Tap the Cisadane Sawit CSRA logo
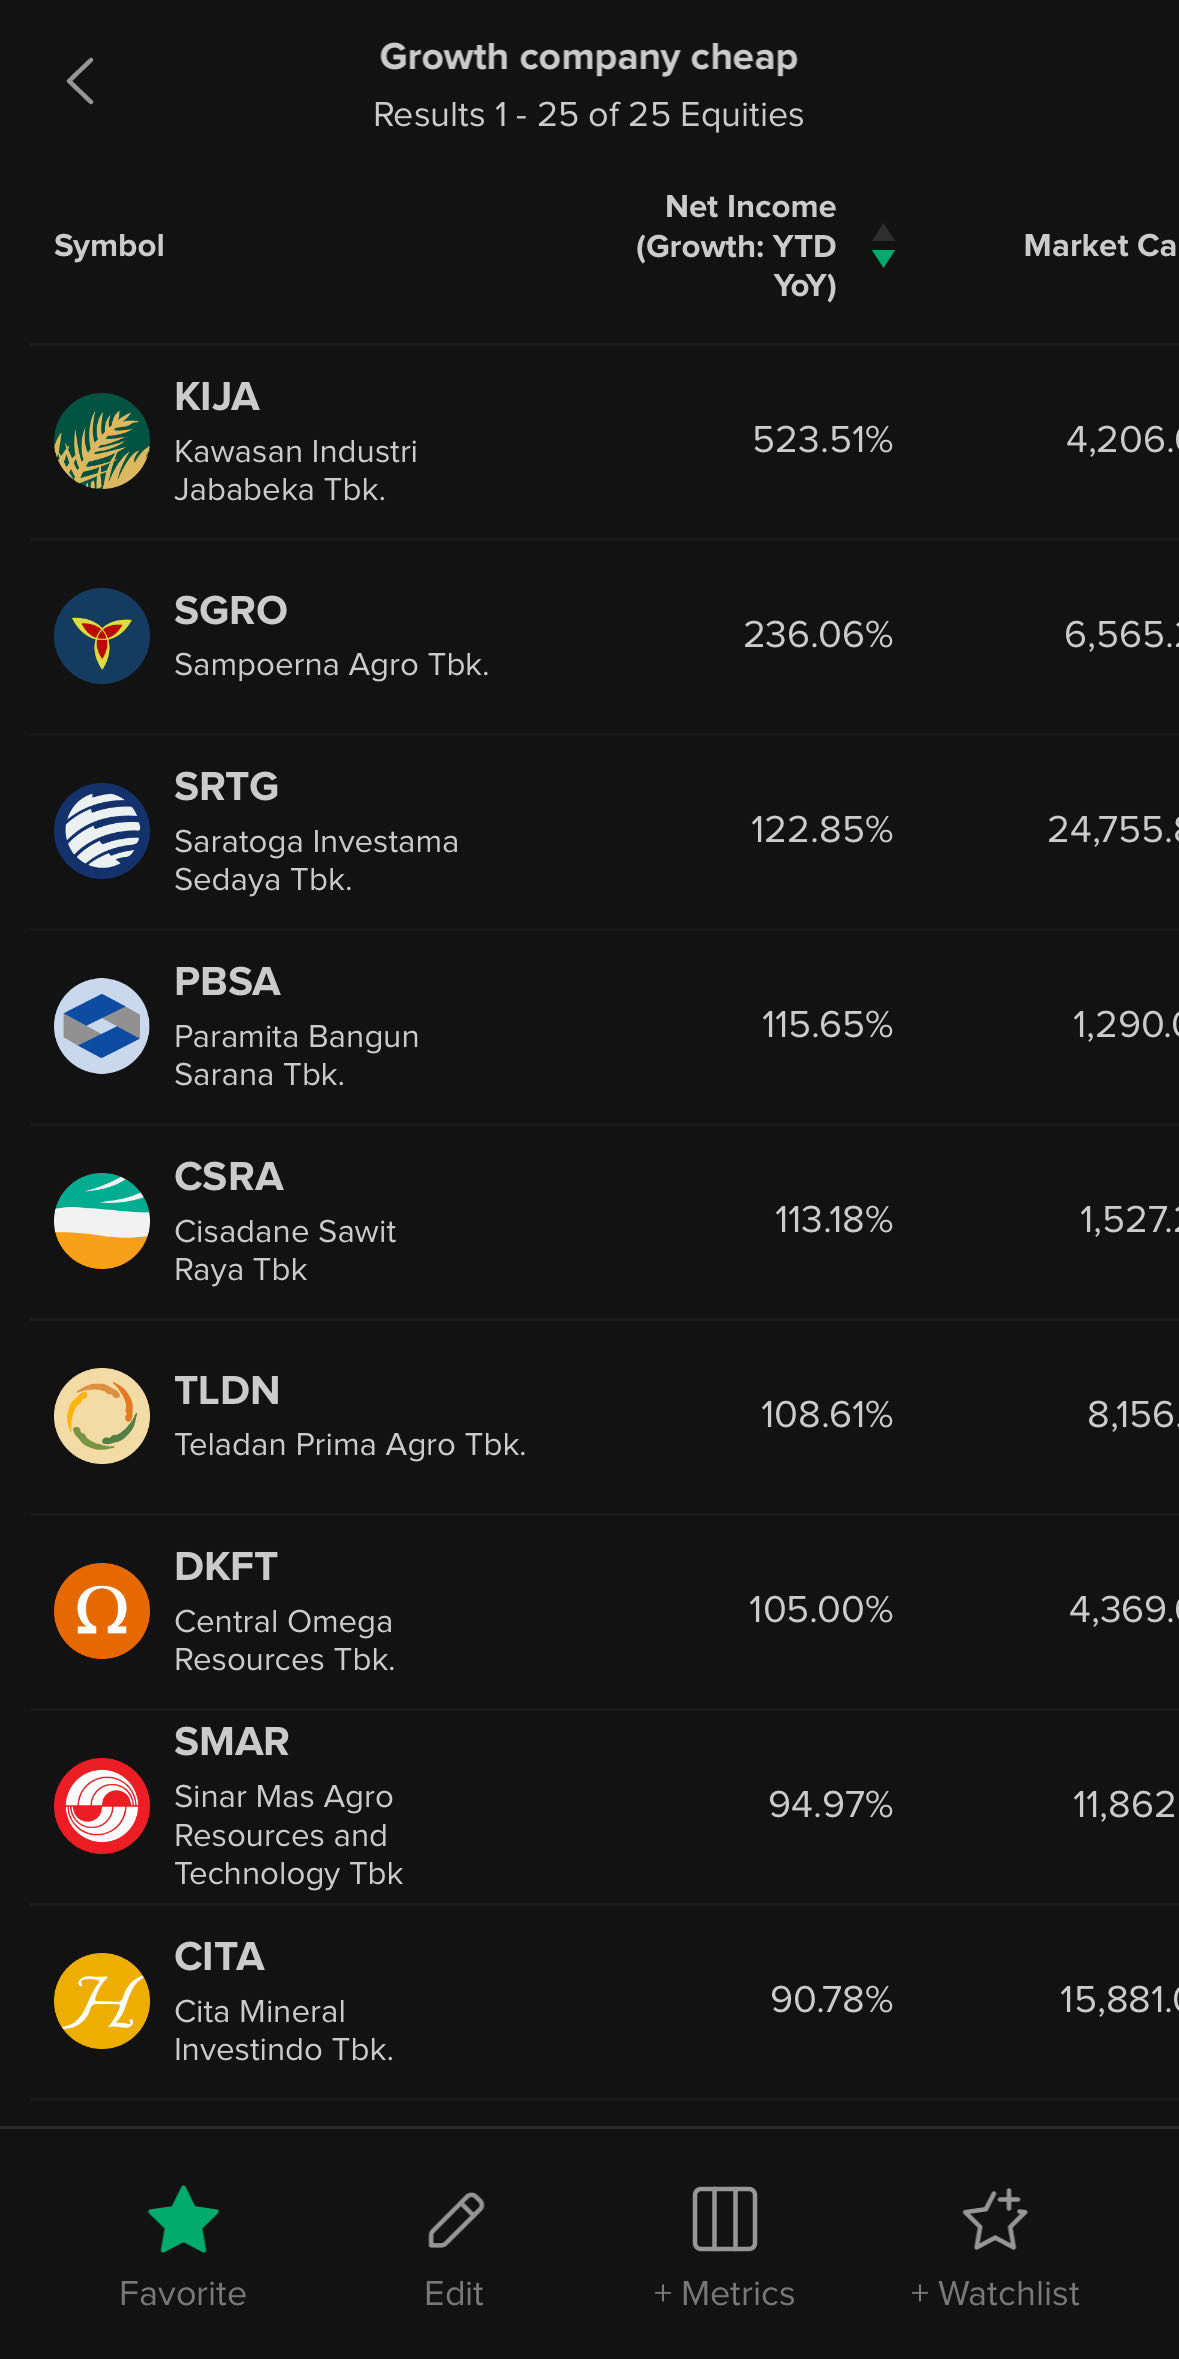Image resolution: width=1179 pixels, height=2359 pixels. (102, 1221)
